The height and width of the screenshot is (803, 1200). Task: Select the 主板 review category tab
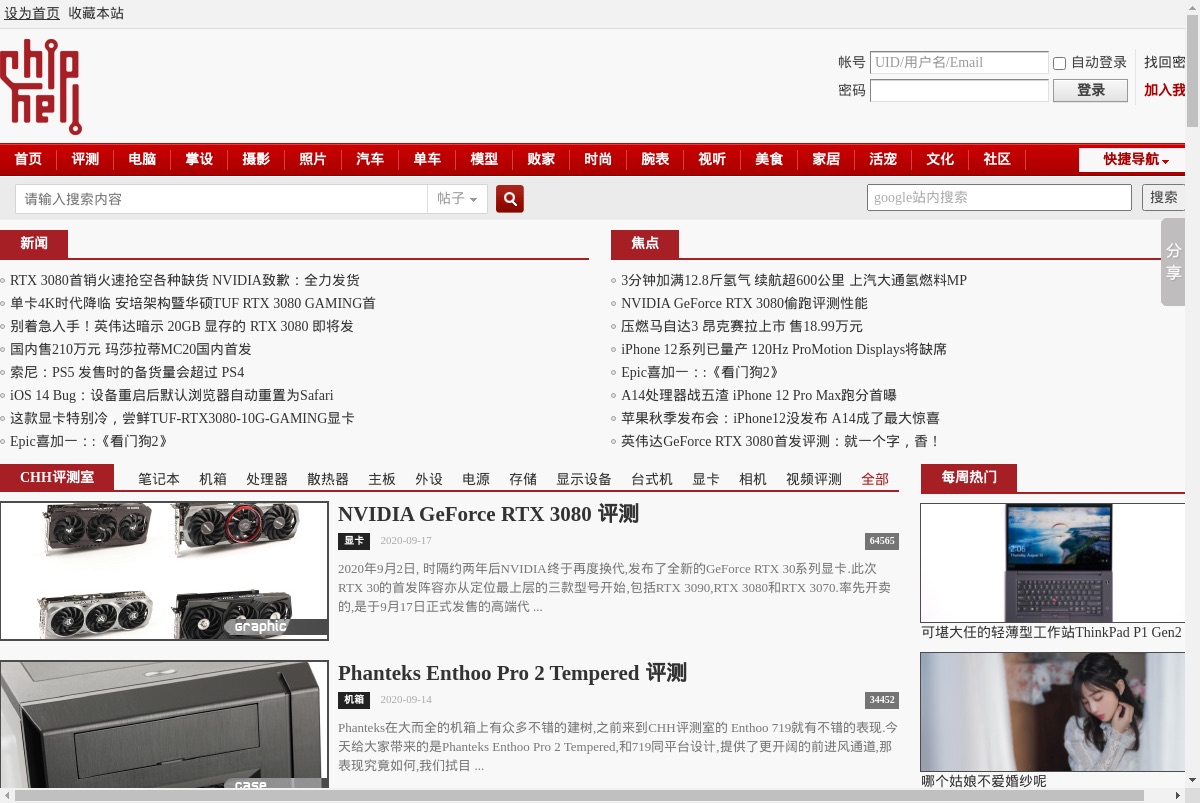click(x=382, y=479)
